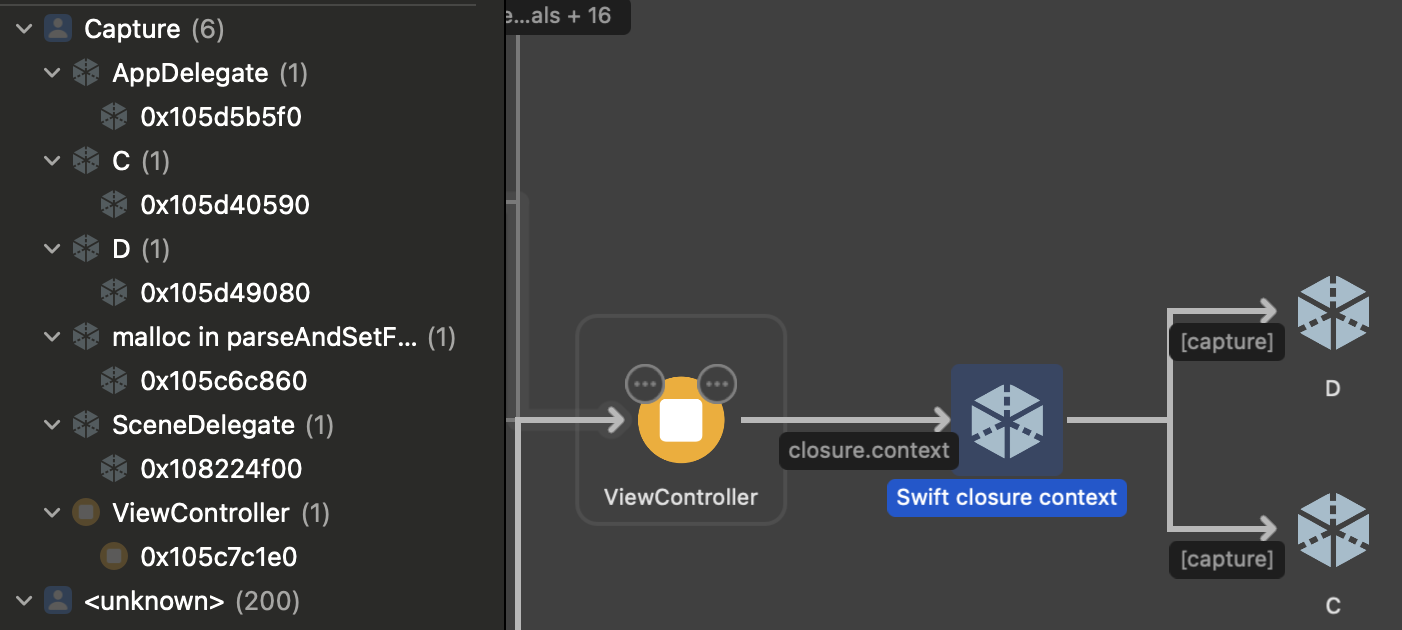This screenshot has width=1402, height=630.
Task: Select the Swift closure context node
Action: point(1007,419)
